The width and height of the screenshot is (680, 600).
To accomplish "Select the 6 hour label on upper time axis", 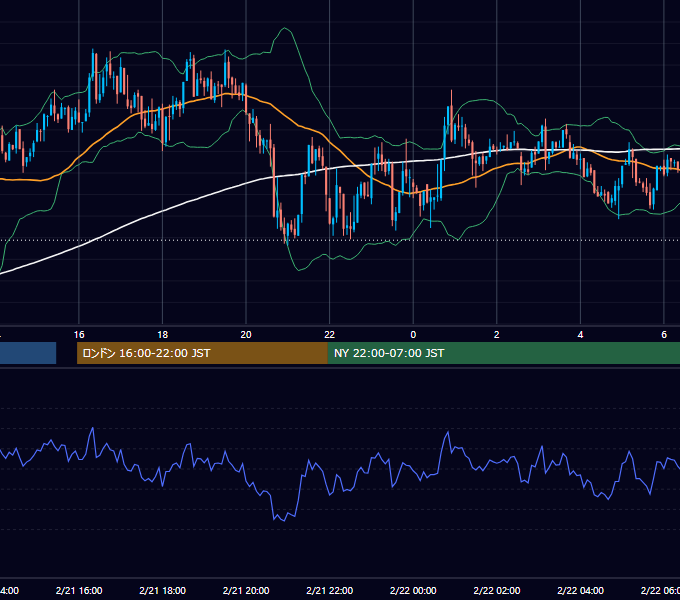I will 664,335.
